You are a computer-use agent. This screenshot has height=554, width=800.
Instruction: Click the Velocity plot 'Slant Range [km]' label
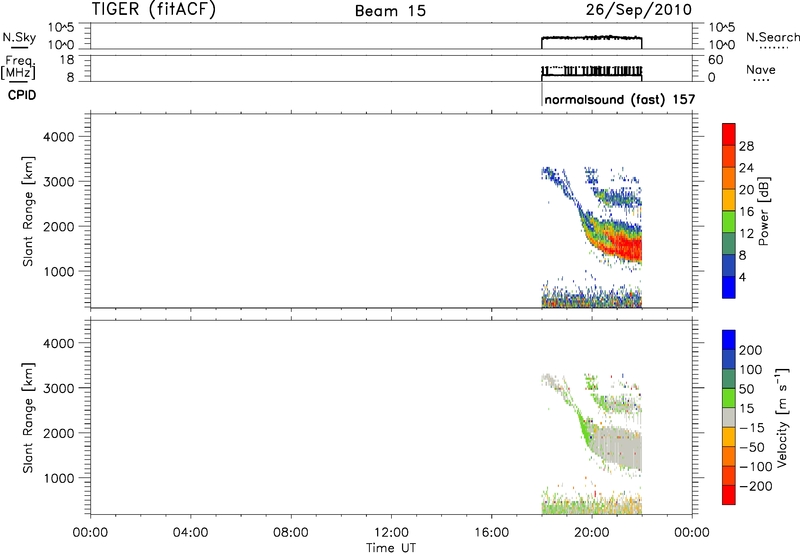click(28, 418)
